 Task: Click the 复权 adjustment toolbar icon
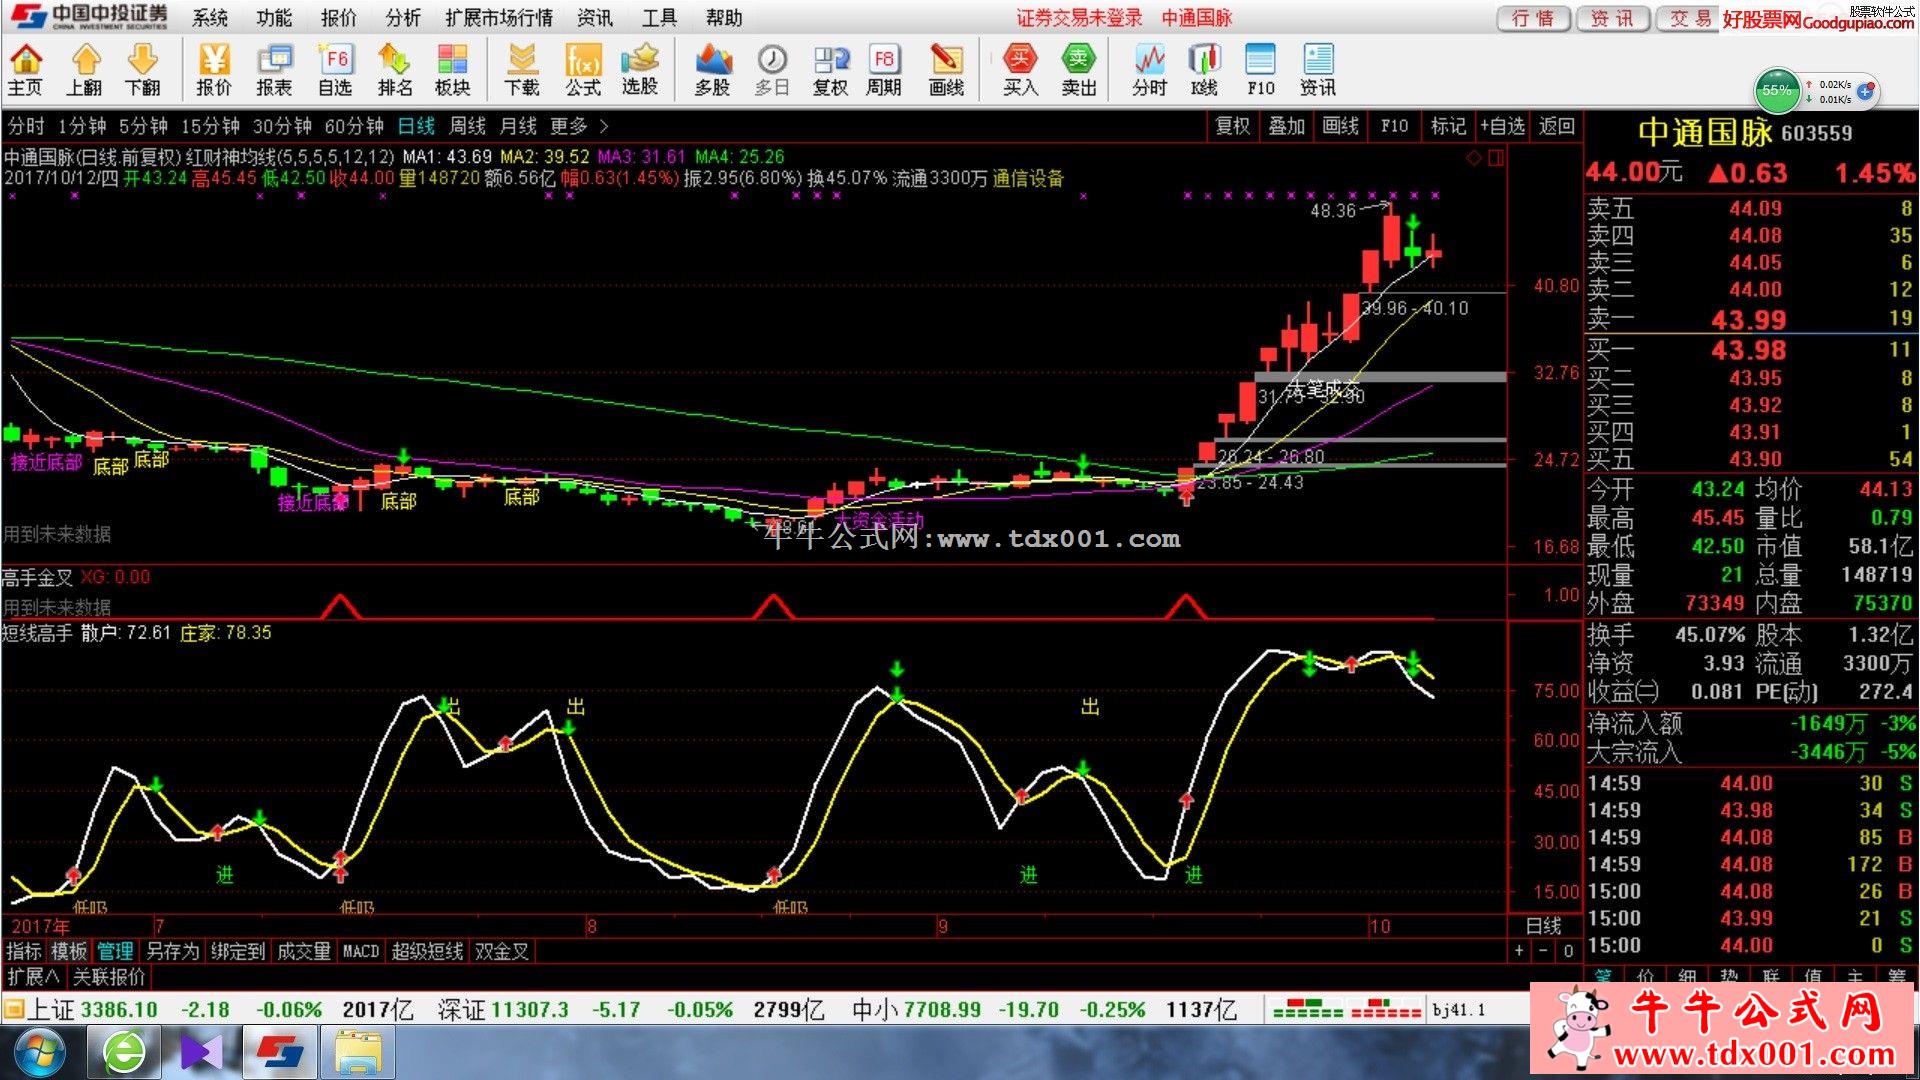[830, 70]
